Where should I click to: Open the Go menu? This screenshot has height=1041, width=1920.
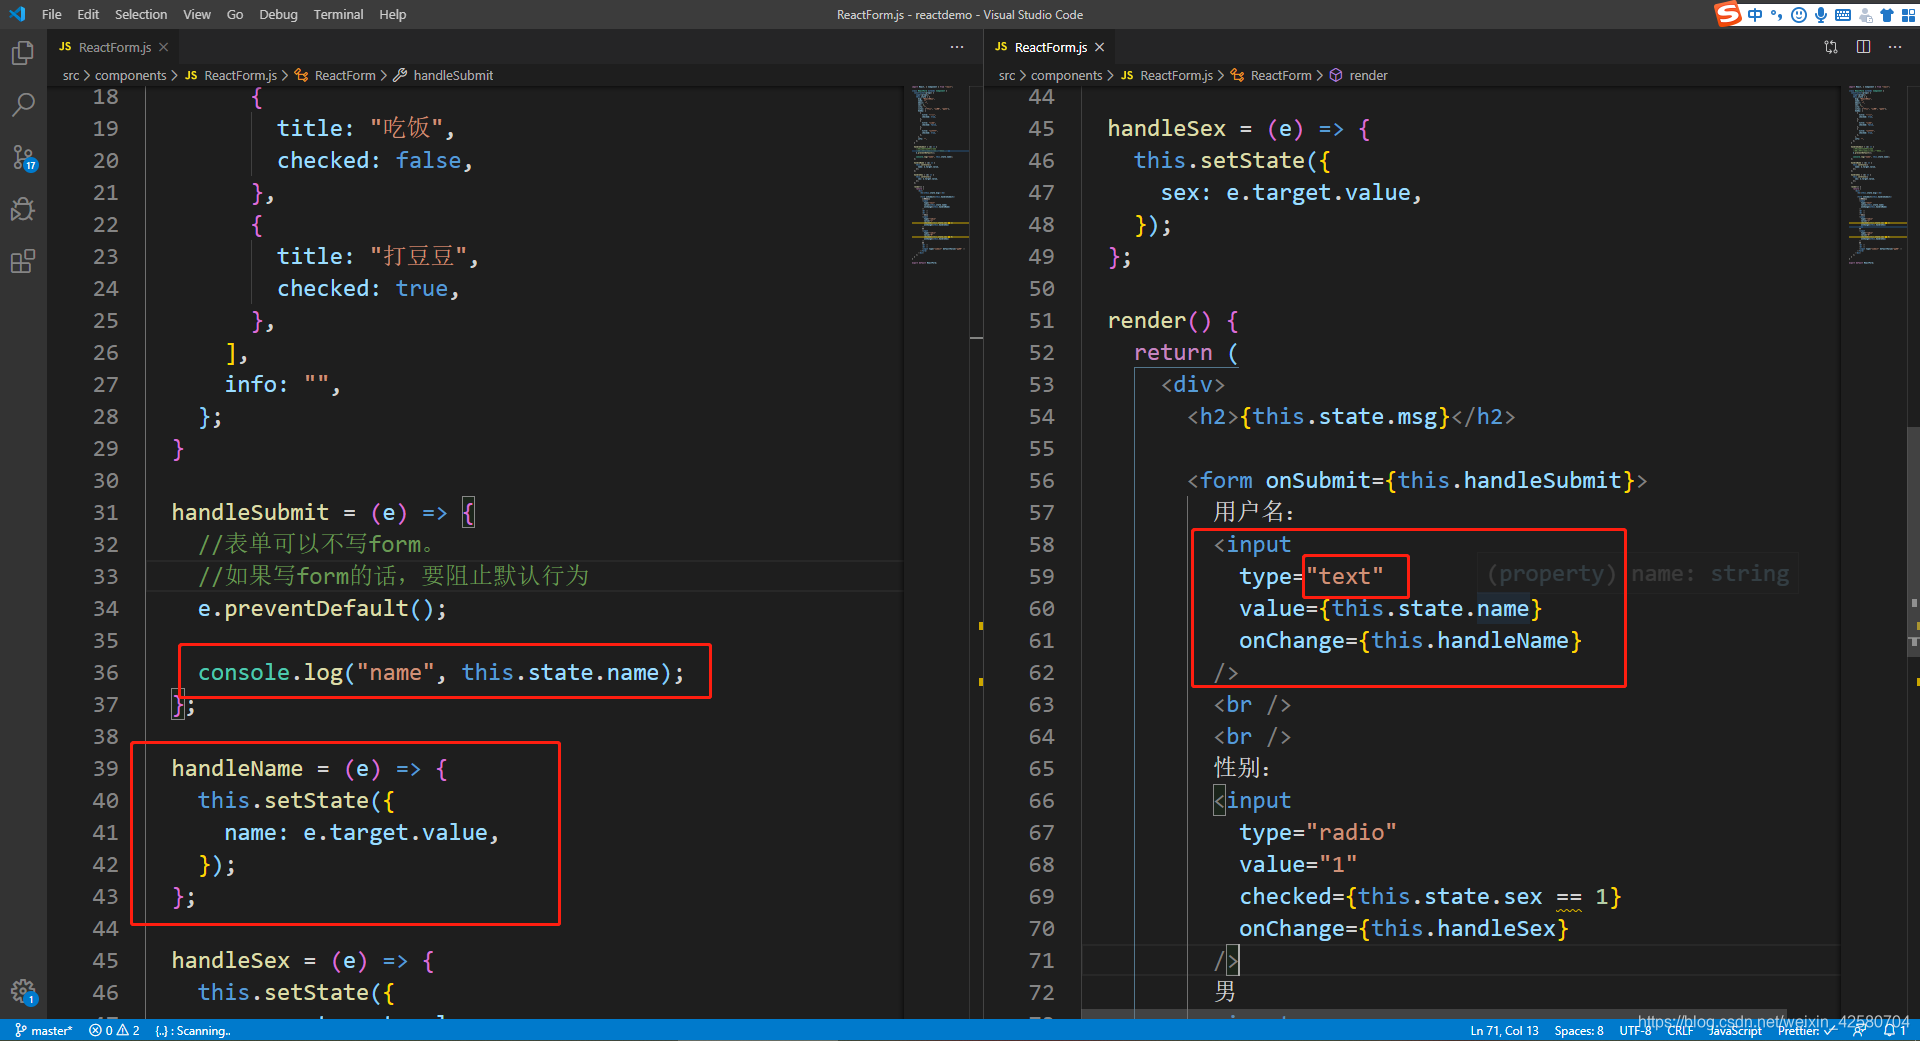[235, 14]
